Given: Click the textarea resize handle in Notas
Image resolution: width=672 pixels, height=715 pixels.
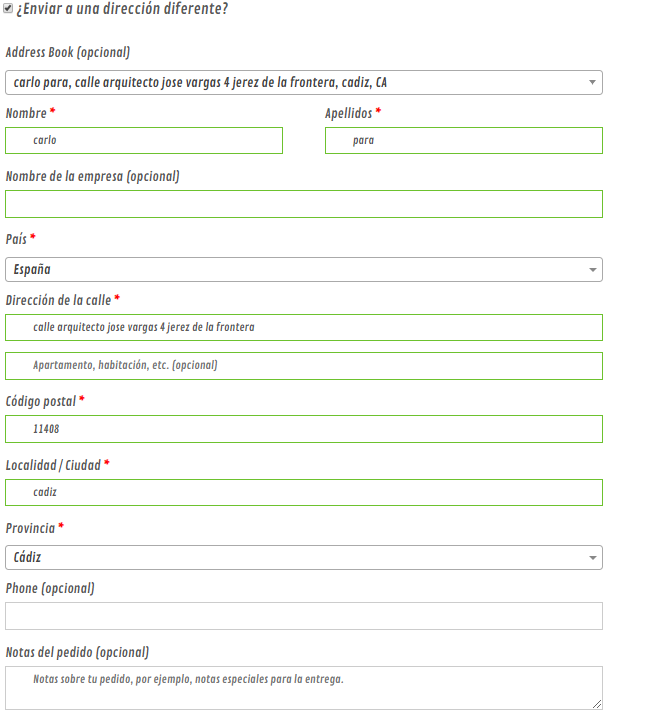Looking at the screenshot, I should (597, 704).
